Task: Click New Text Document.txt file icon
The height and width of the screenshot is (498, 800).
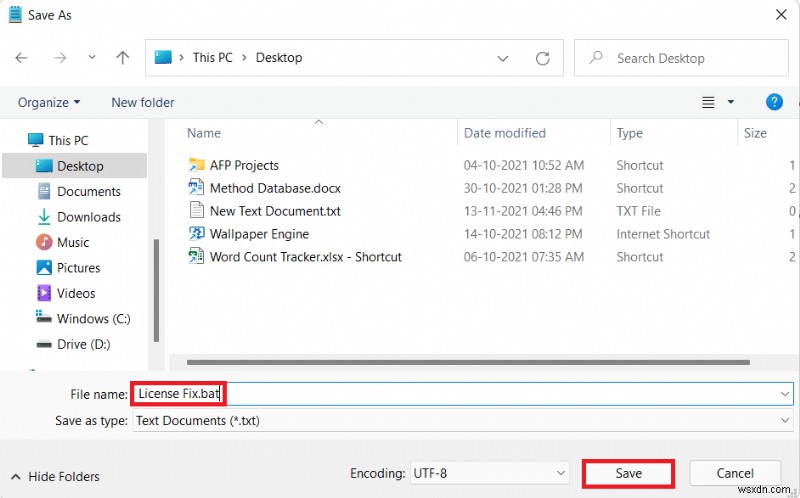Action: coord(196,210)
